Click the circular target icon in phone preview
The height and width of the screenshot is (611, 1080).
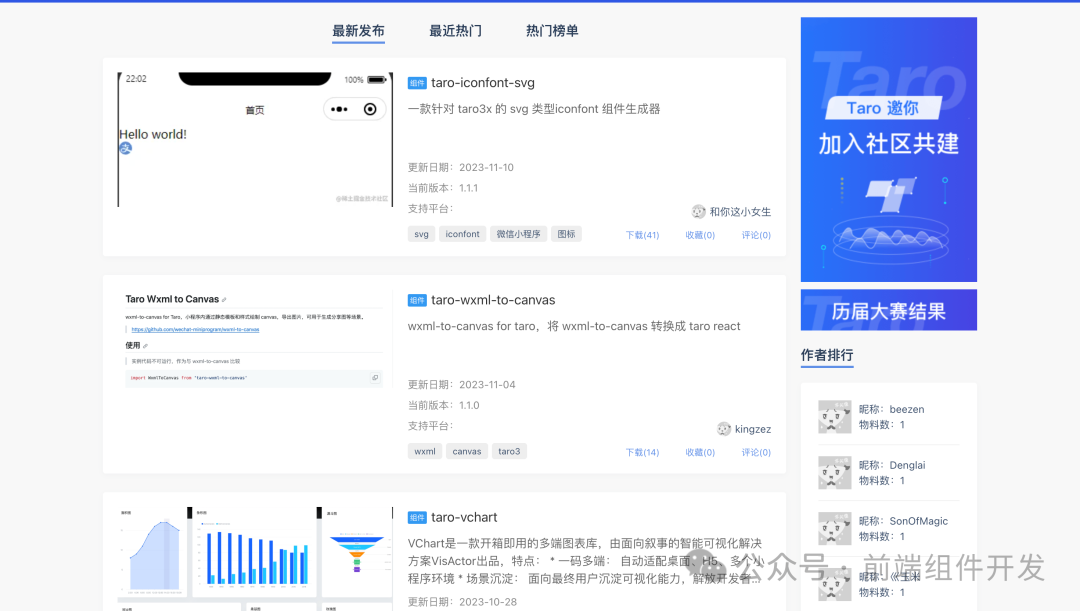point(370,109)
